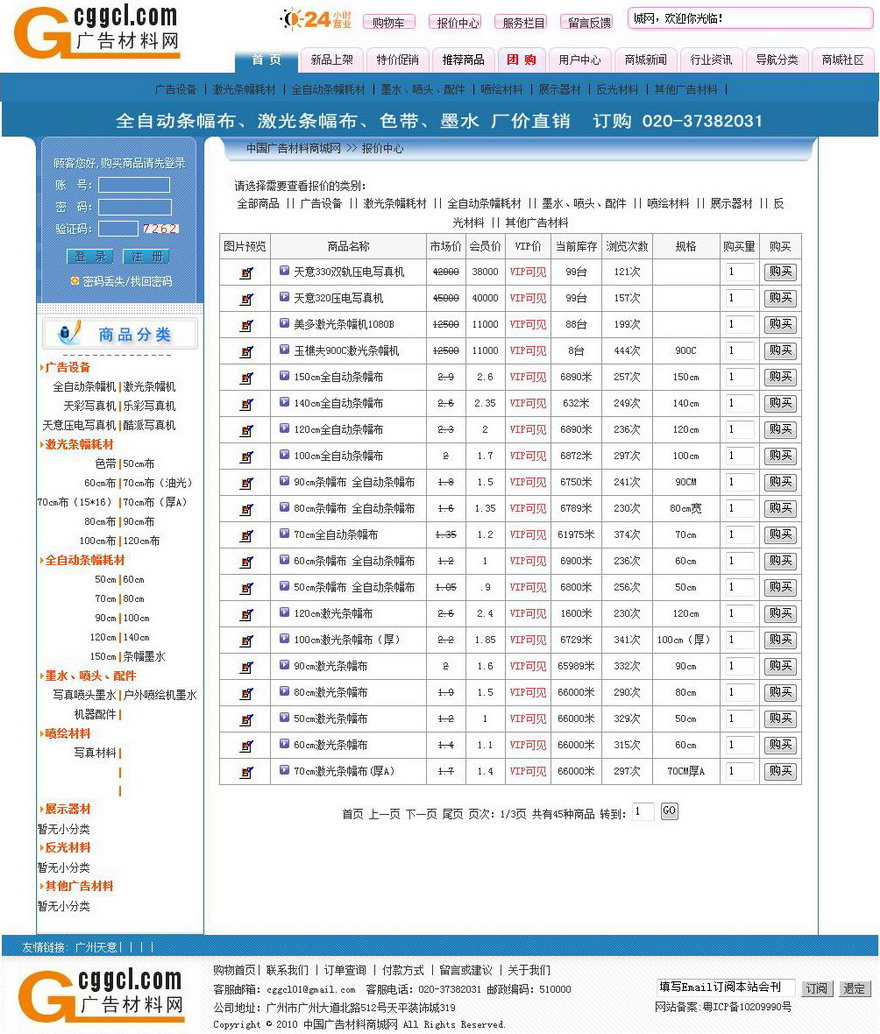This screenshot has width=880, height=1034.
Task: Open image preview icon for 70cm激光条幅布(厚A)
Action: 246,772
